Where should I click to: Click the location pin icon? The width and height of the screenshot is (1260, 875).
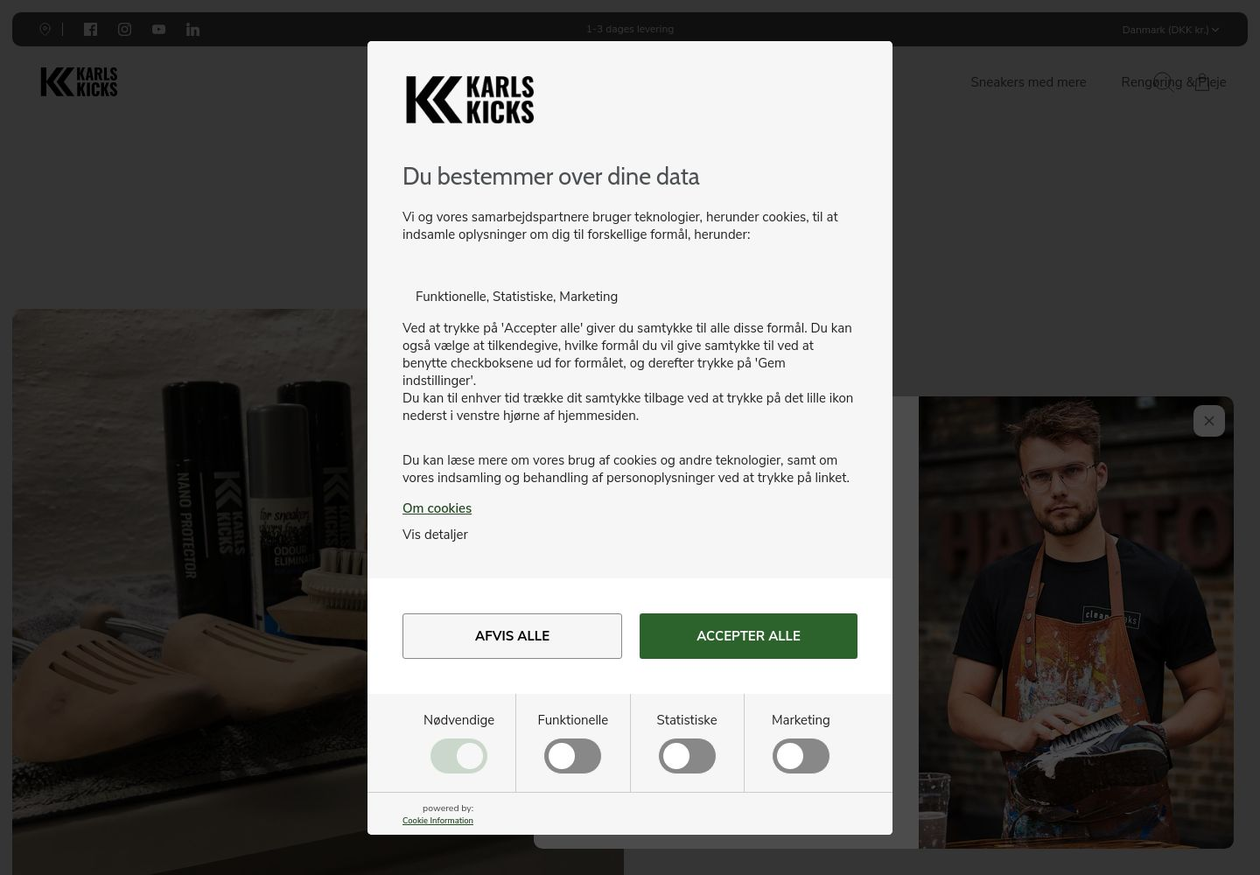[45, 29]
